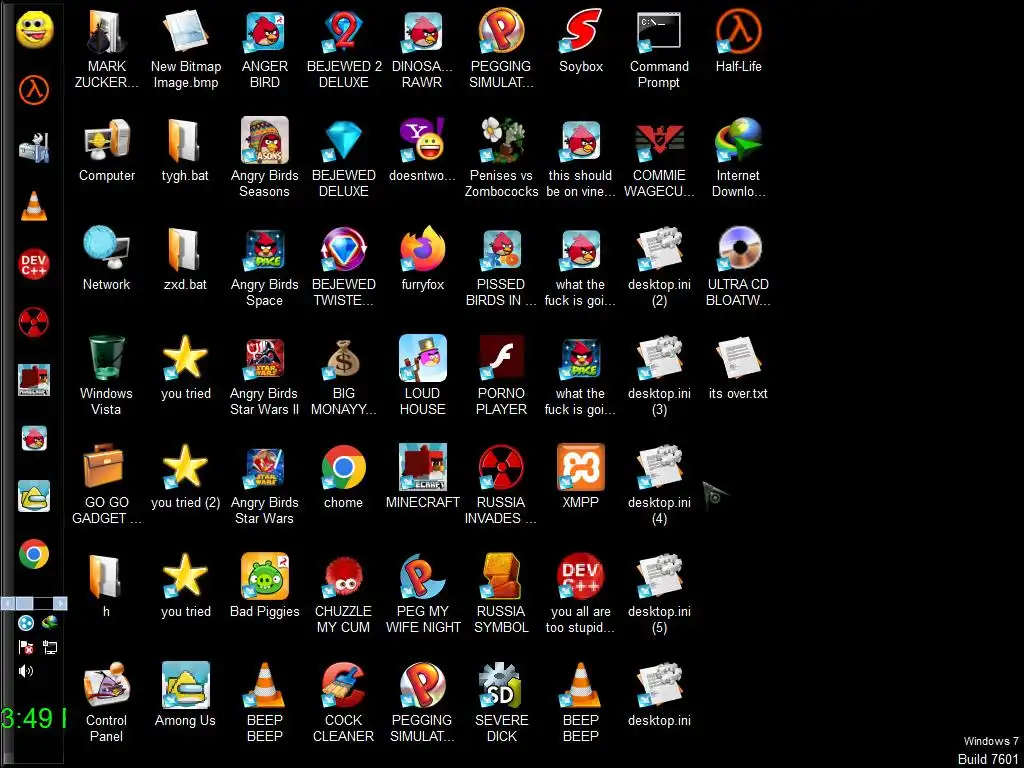Select the RUSSIA INVADES ... shortcut
The image size is (1024, 768).
(502, 485)
